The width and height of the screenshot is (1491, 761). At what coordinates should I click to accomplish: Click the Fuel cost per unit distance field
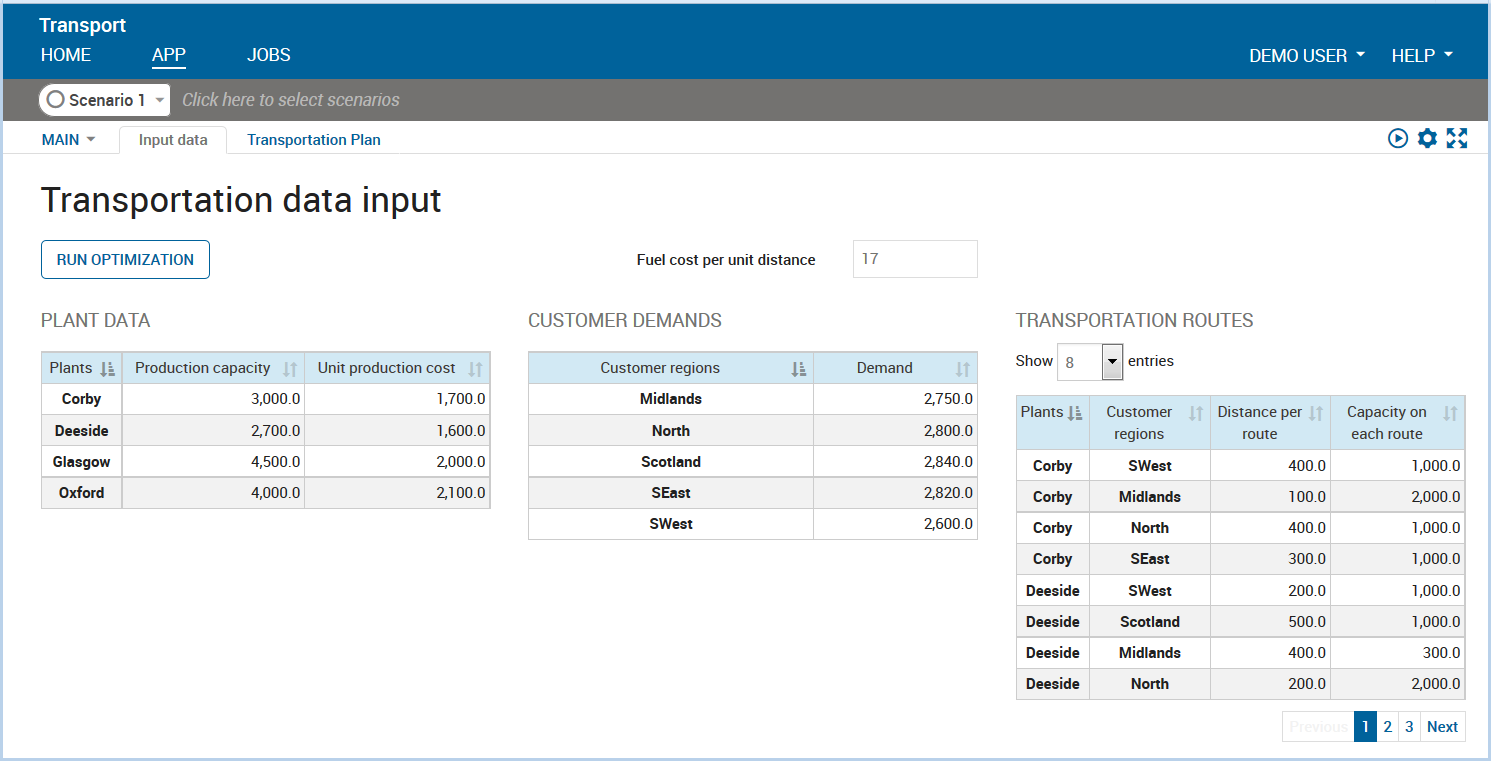tap(914, 258)
